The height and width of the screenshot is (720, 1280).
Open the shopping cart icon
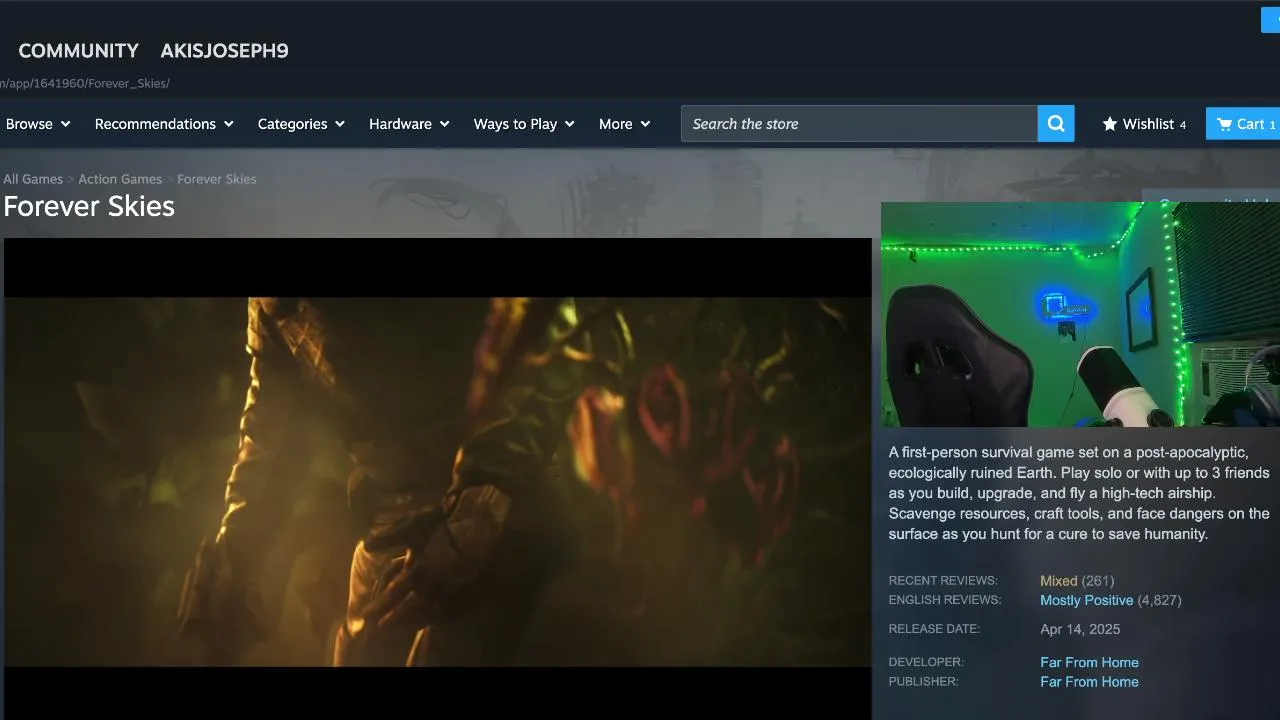click(1224, 124)
